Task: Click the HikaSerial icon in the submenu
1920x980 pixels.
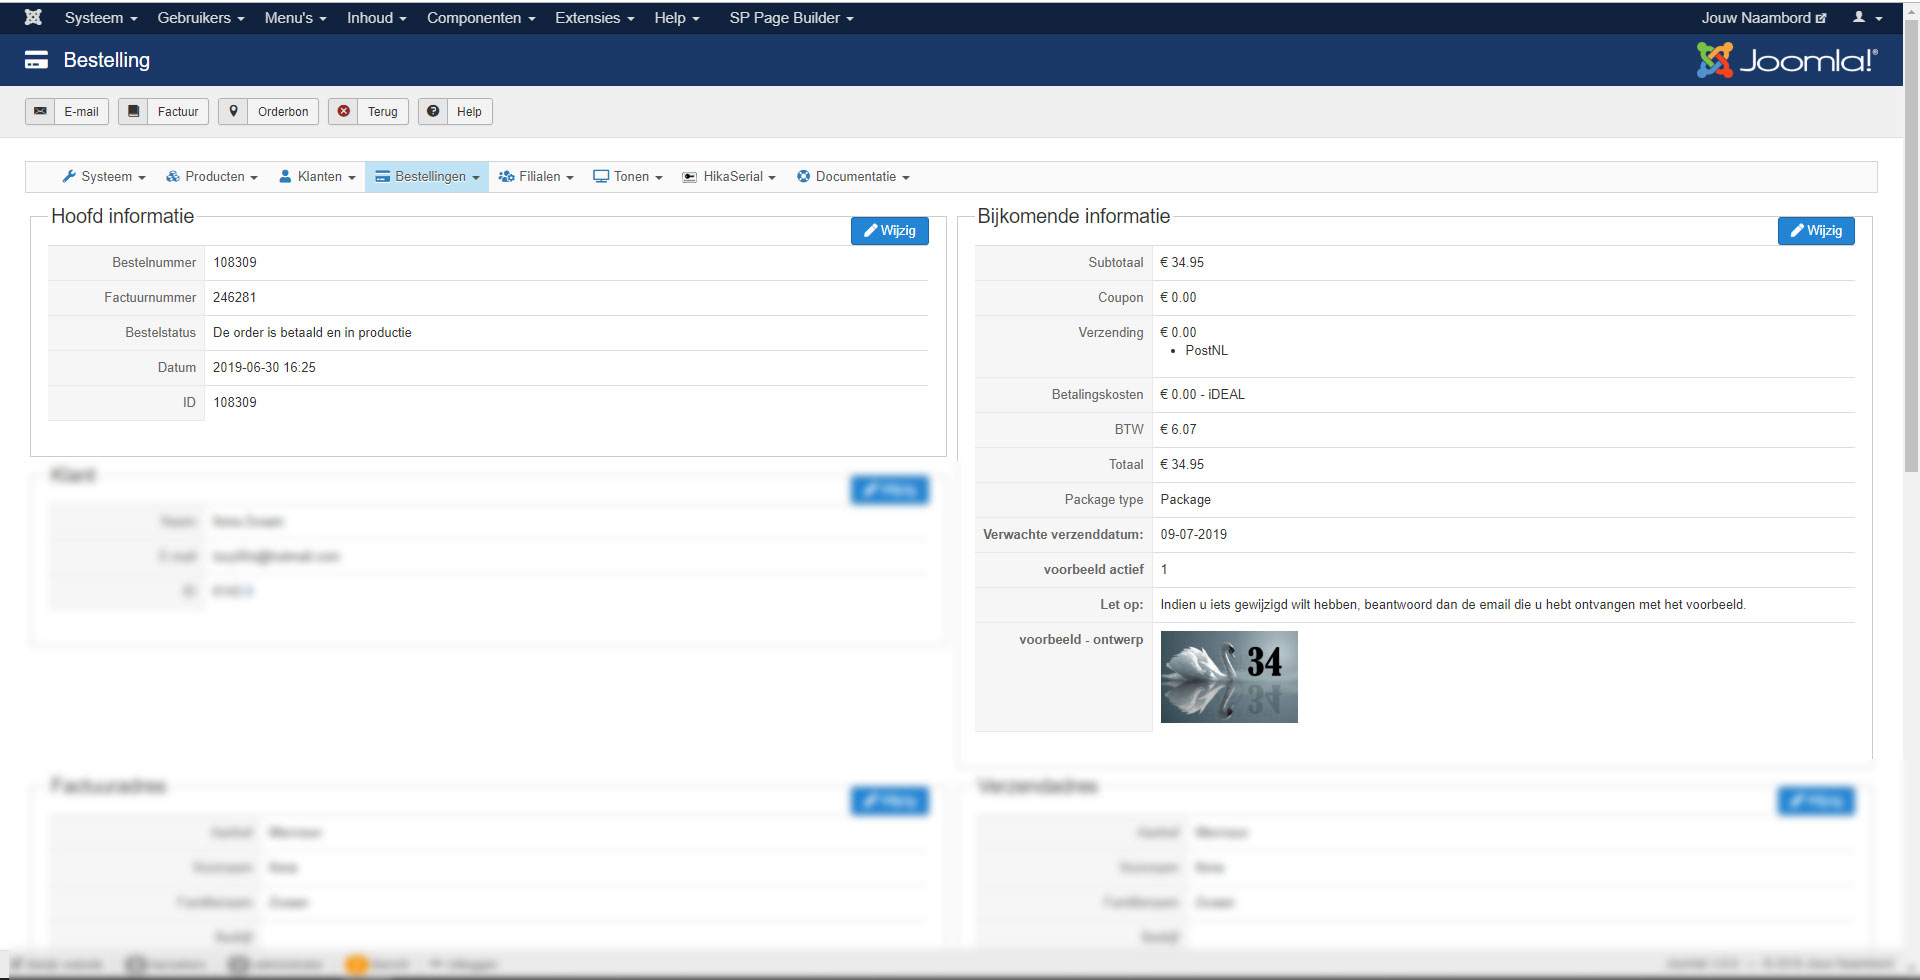Action: click(x=690, y=177)
